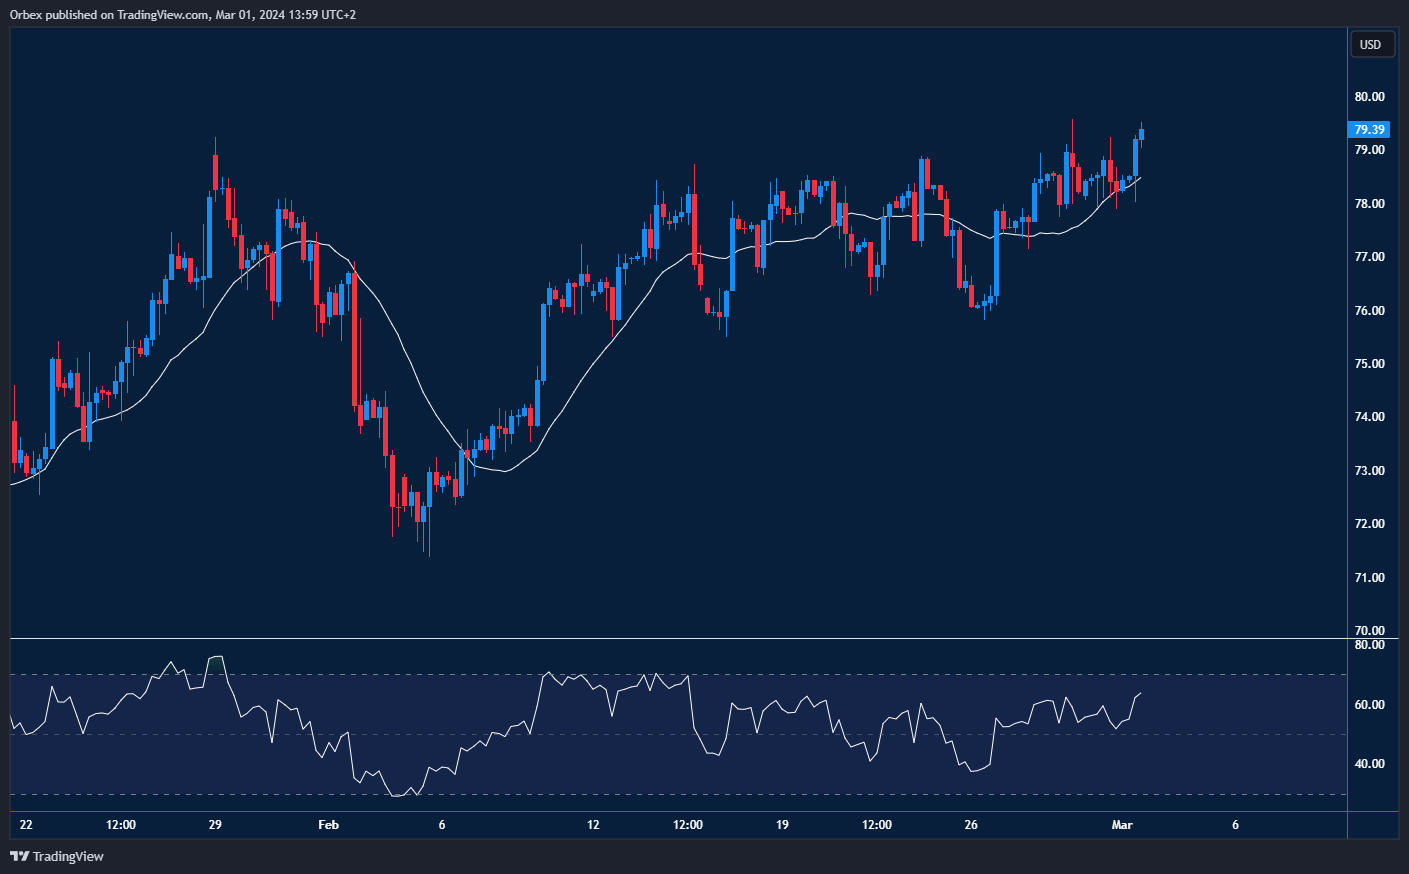This screenshot has height=874, width=1409.
Task: Click the 'Feb' label on time axis
Action: [x=328, y=825]
